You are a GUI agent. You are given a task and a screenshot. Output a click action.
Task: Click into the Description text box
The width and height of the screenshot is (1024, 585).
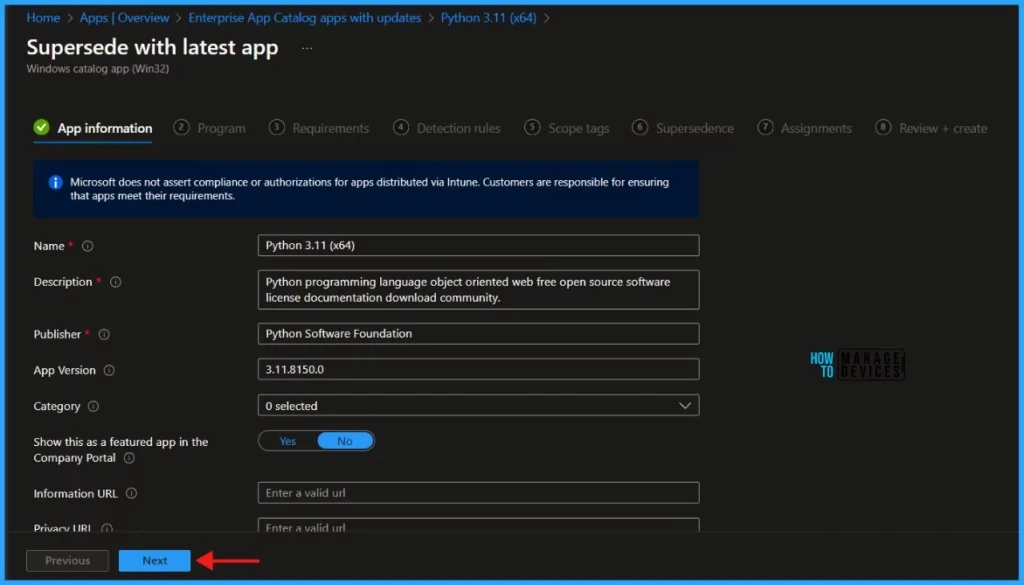point(478,290)
